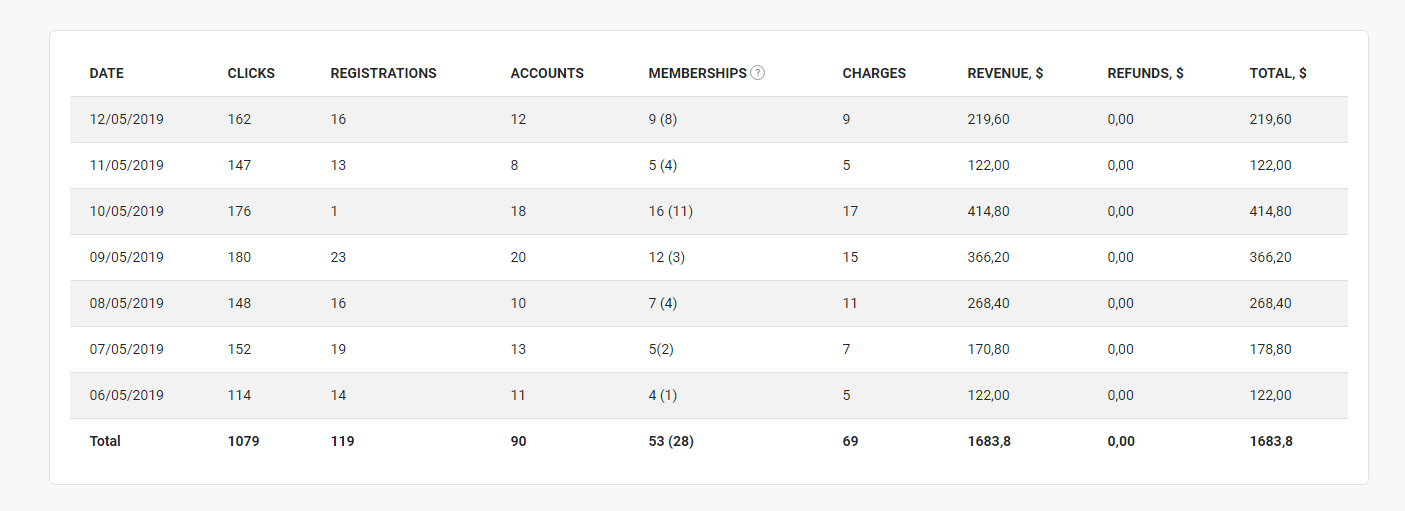Click the Memberships help question mark icon
Viewport: 1405px width, 511px height.
758,73
